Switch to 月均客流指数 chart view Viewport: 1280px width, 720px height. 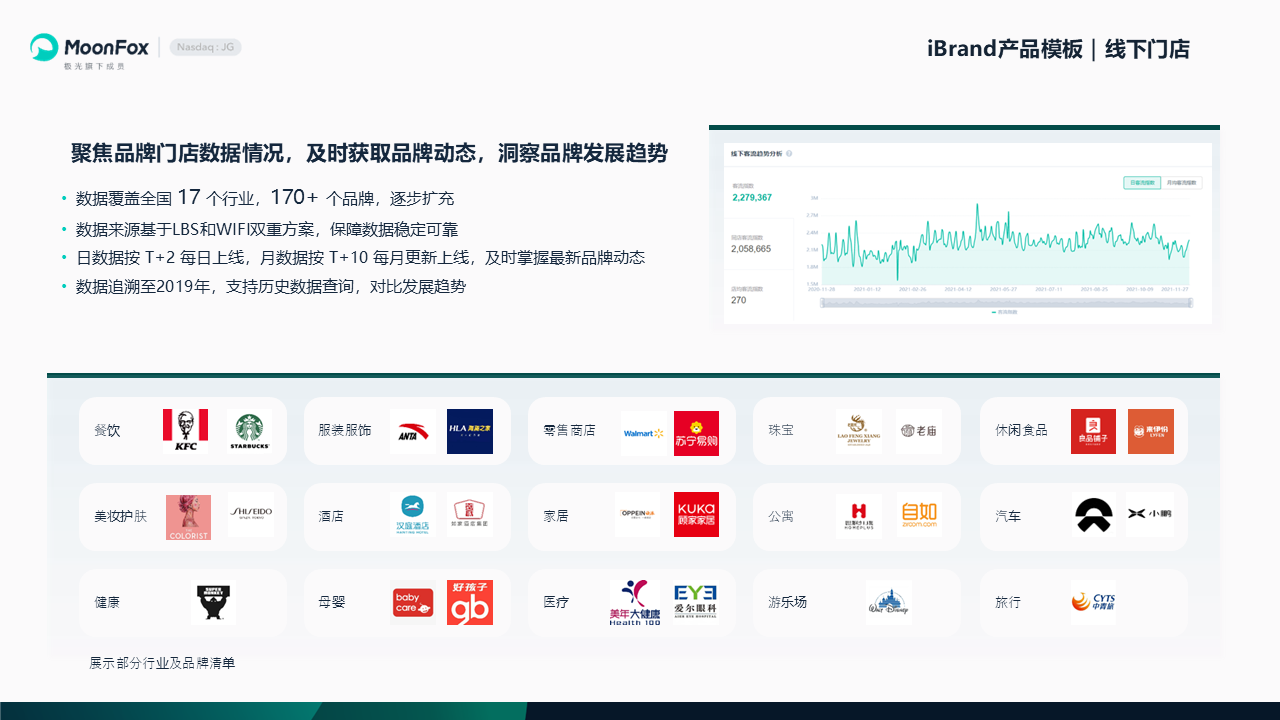[1180, 183]
